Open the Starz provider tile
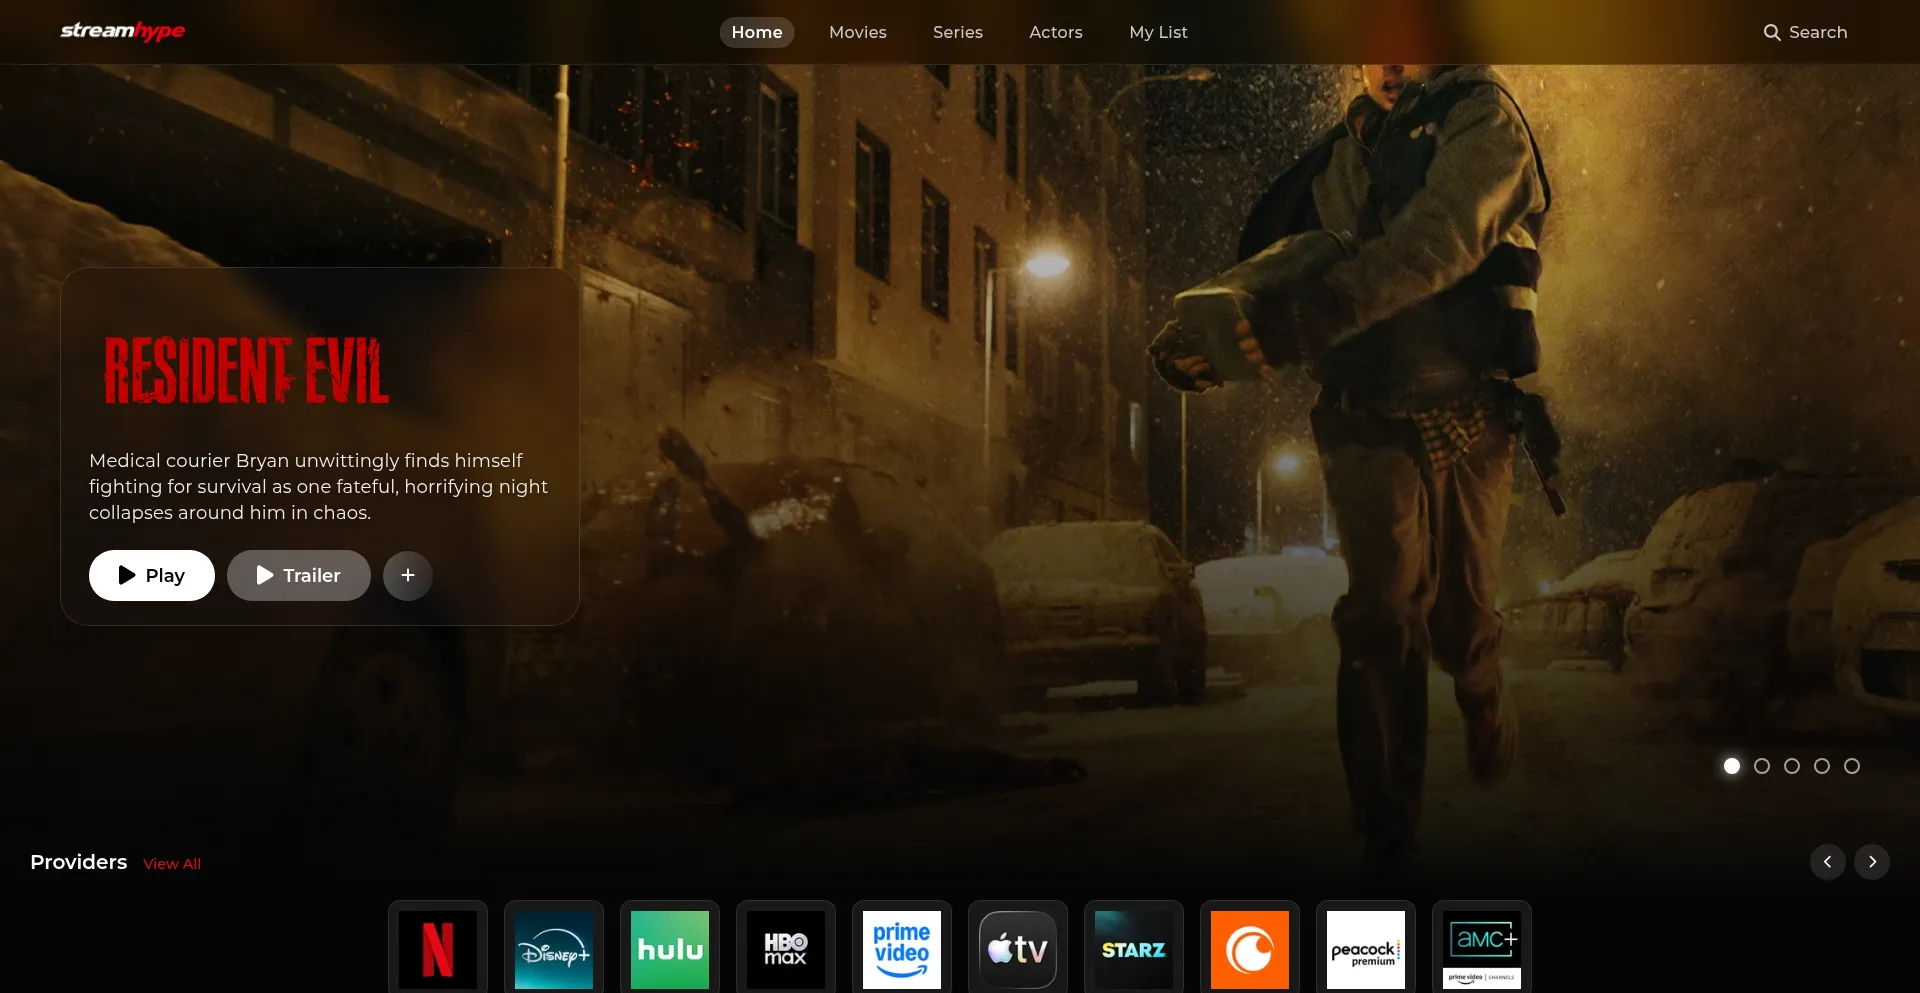 pos(1134,948)
